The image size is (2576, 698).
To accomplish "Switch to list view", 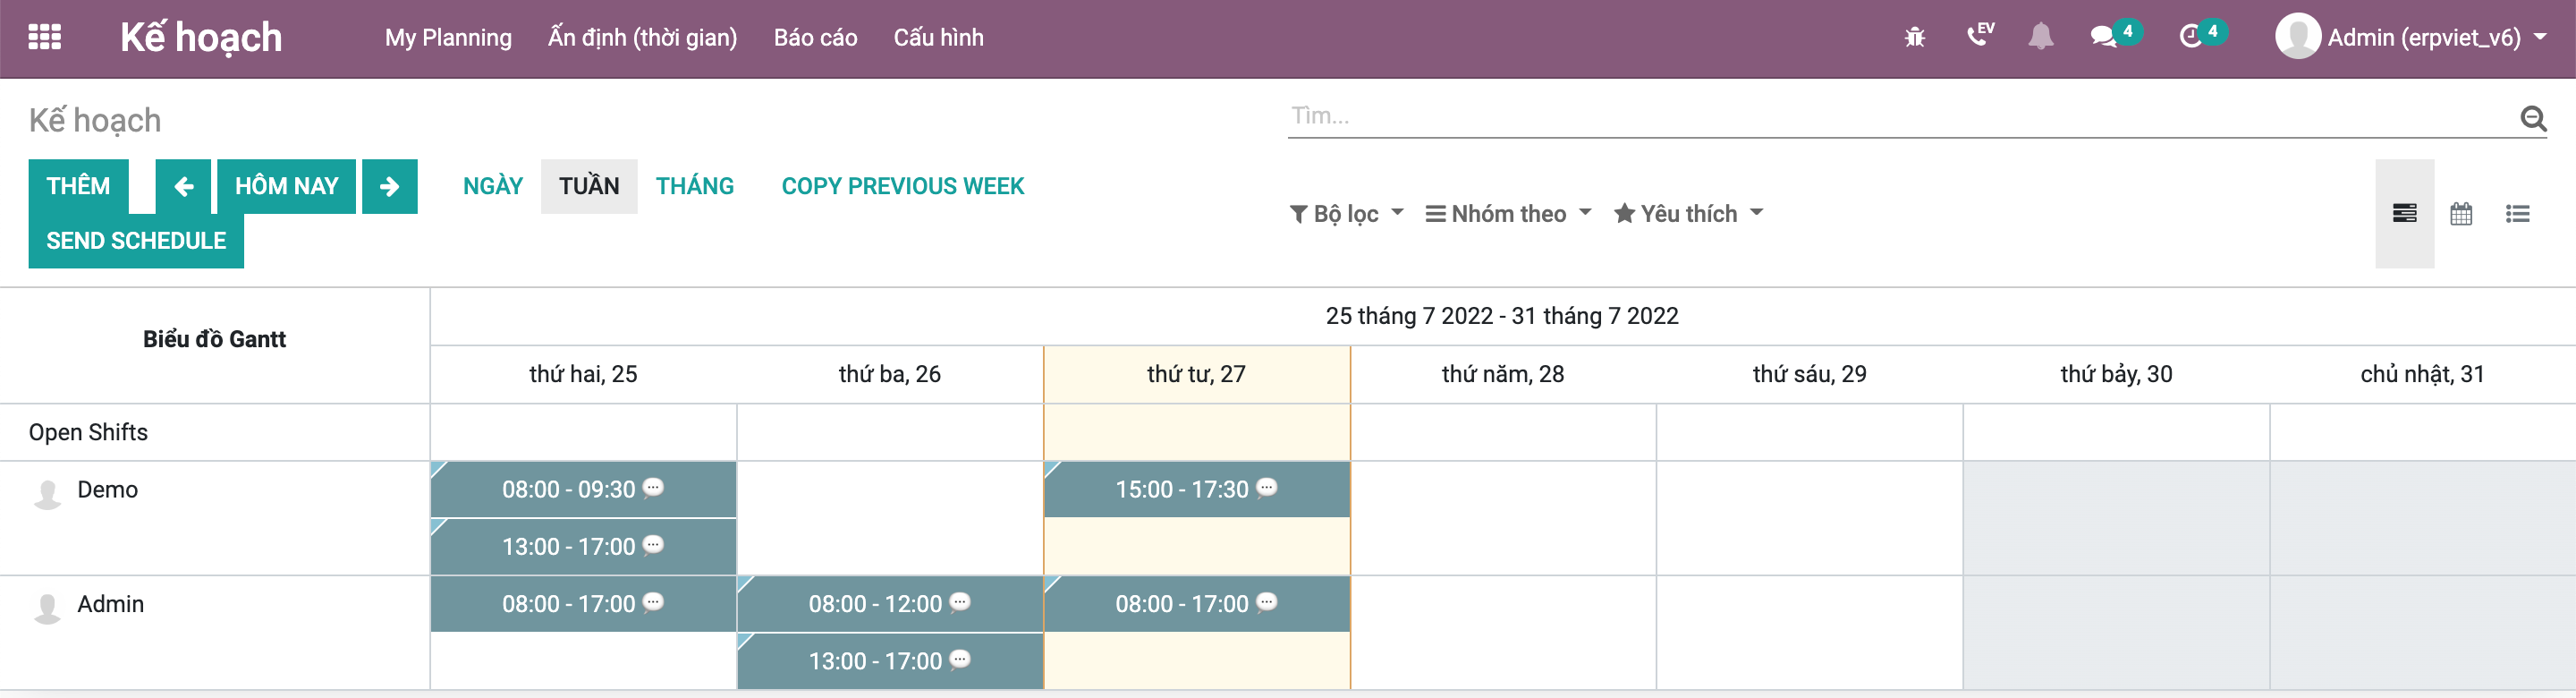I will pos(2517,213).
